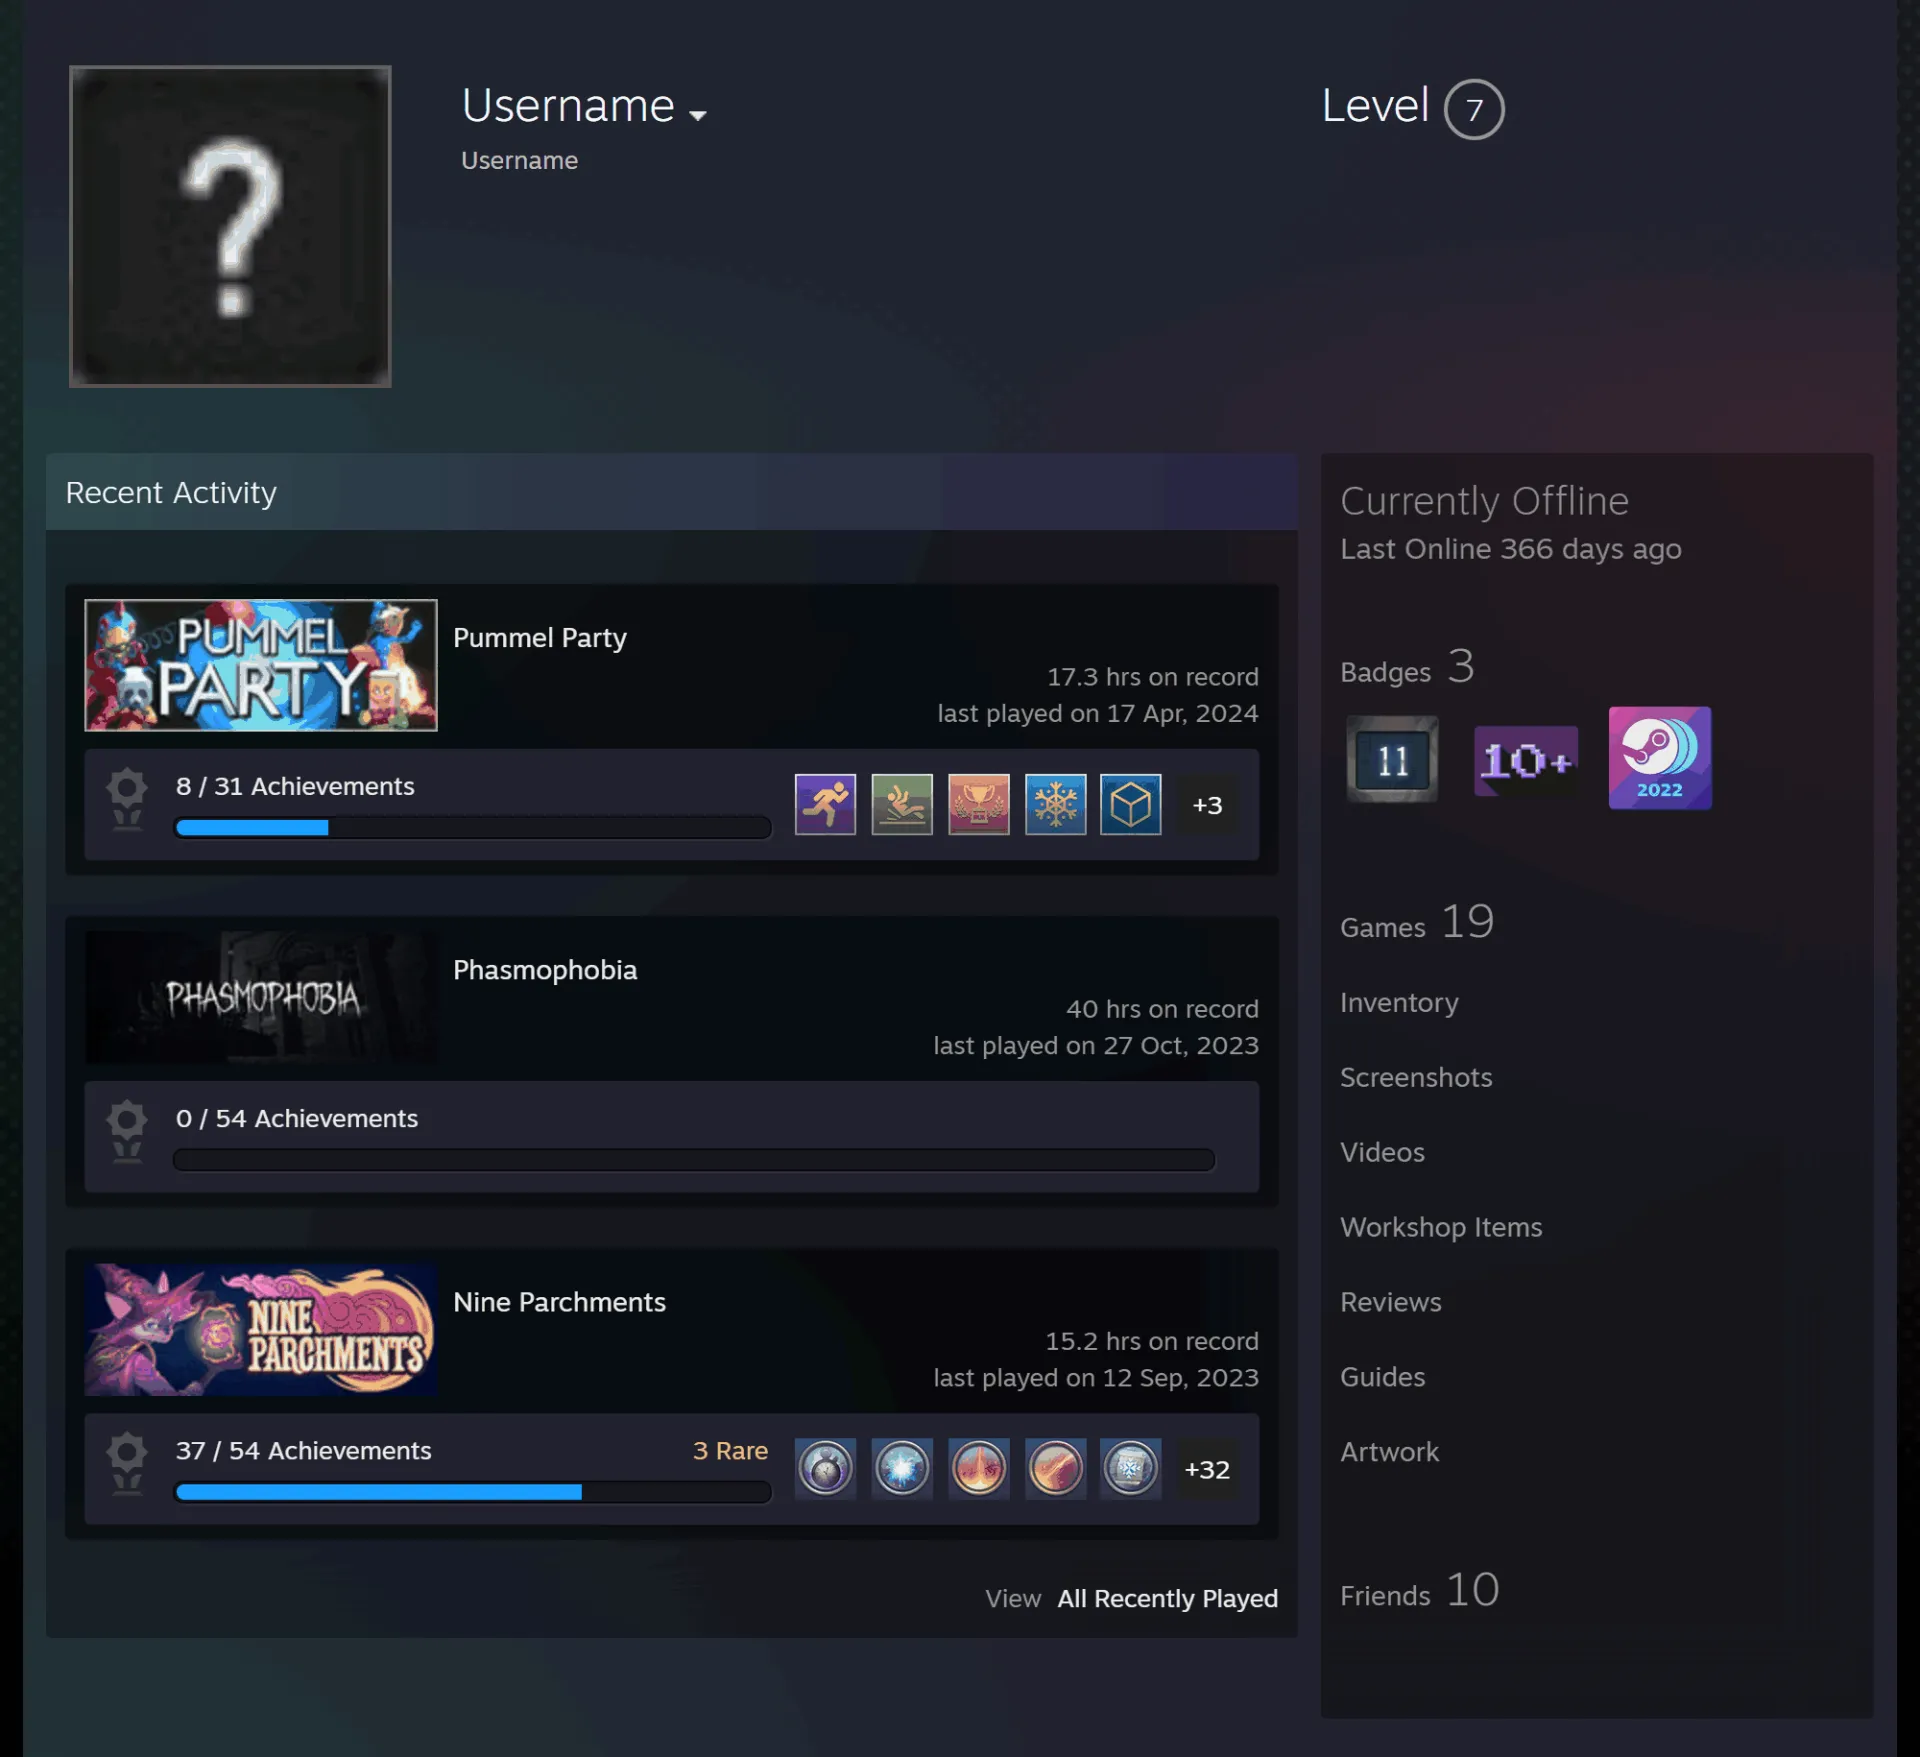Click the Pummel Party achievement progress bar
Viewport: 1920px width, 1757px height.
(x=472, y=827)
